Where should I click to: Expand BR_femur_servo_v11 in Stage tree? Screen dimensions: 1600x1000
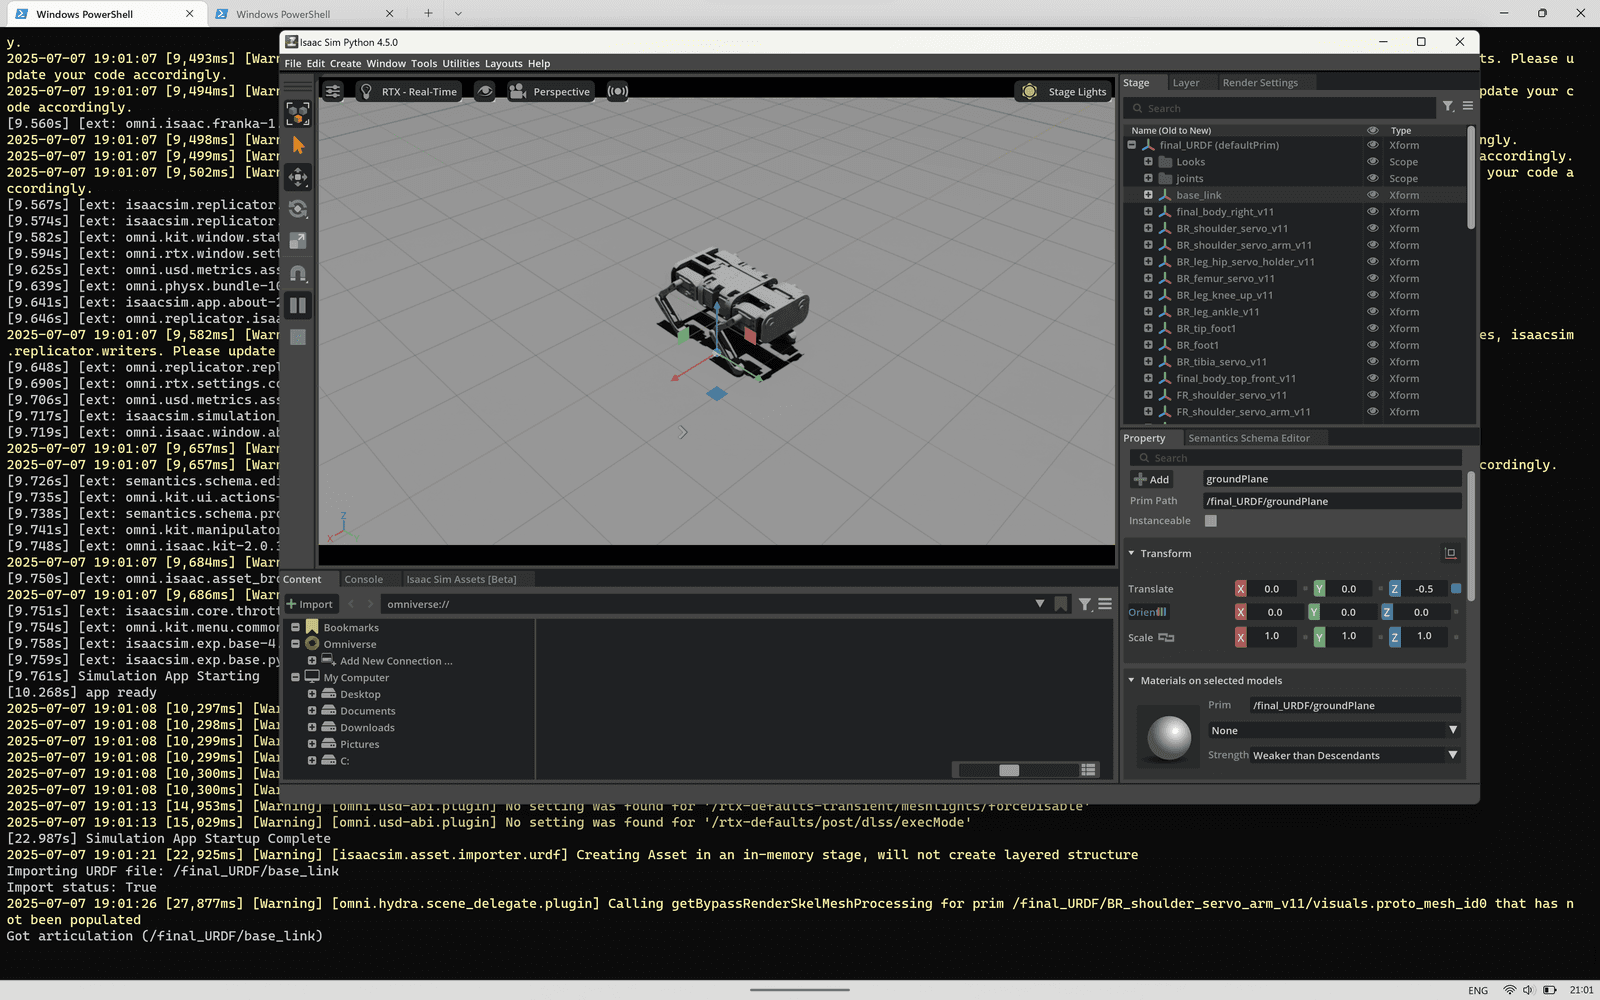click(x=1148, y=278)
